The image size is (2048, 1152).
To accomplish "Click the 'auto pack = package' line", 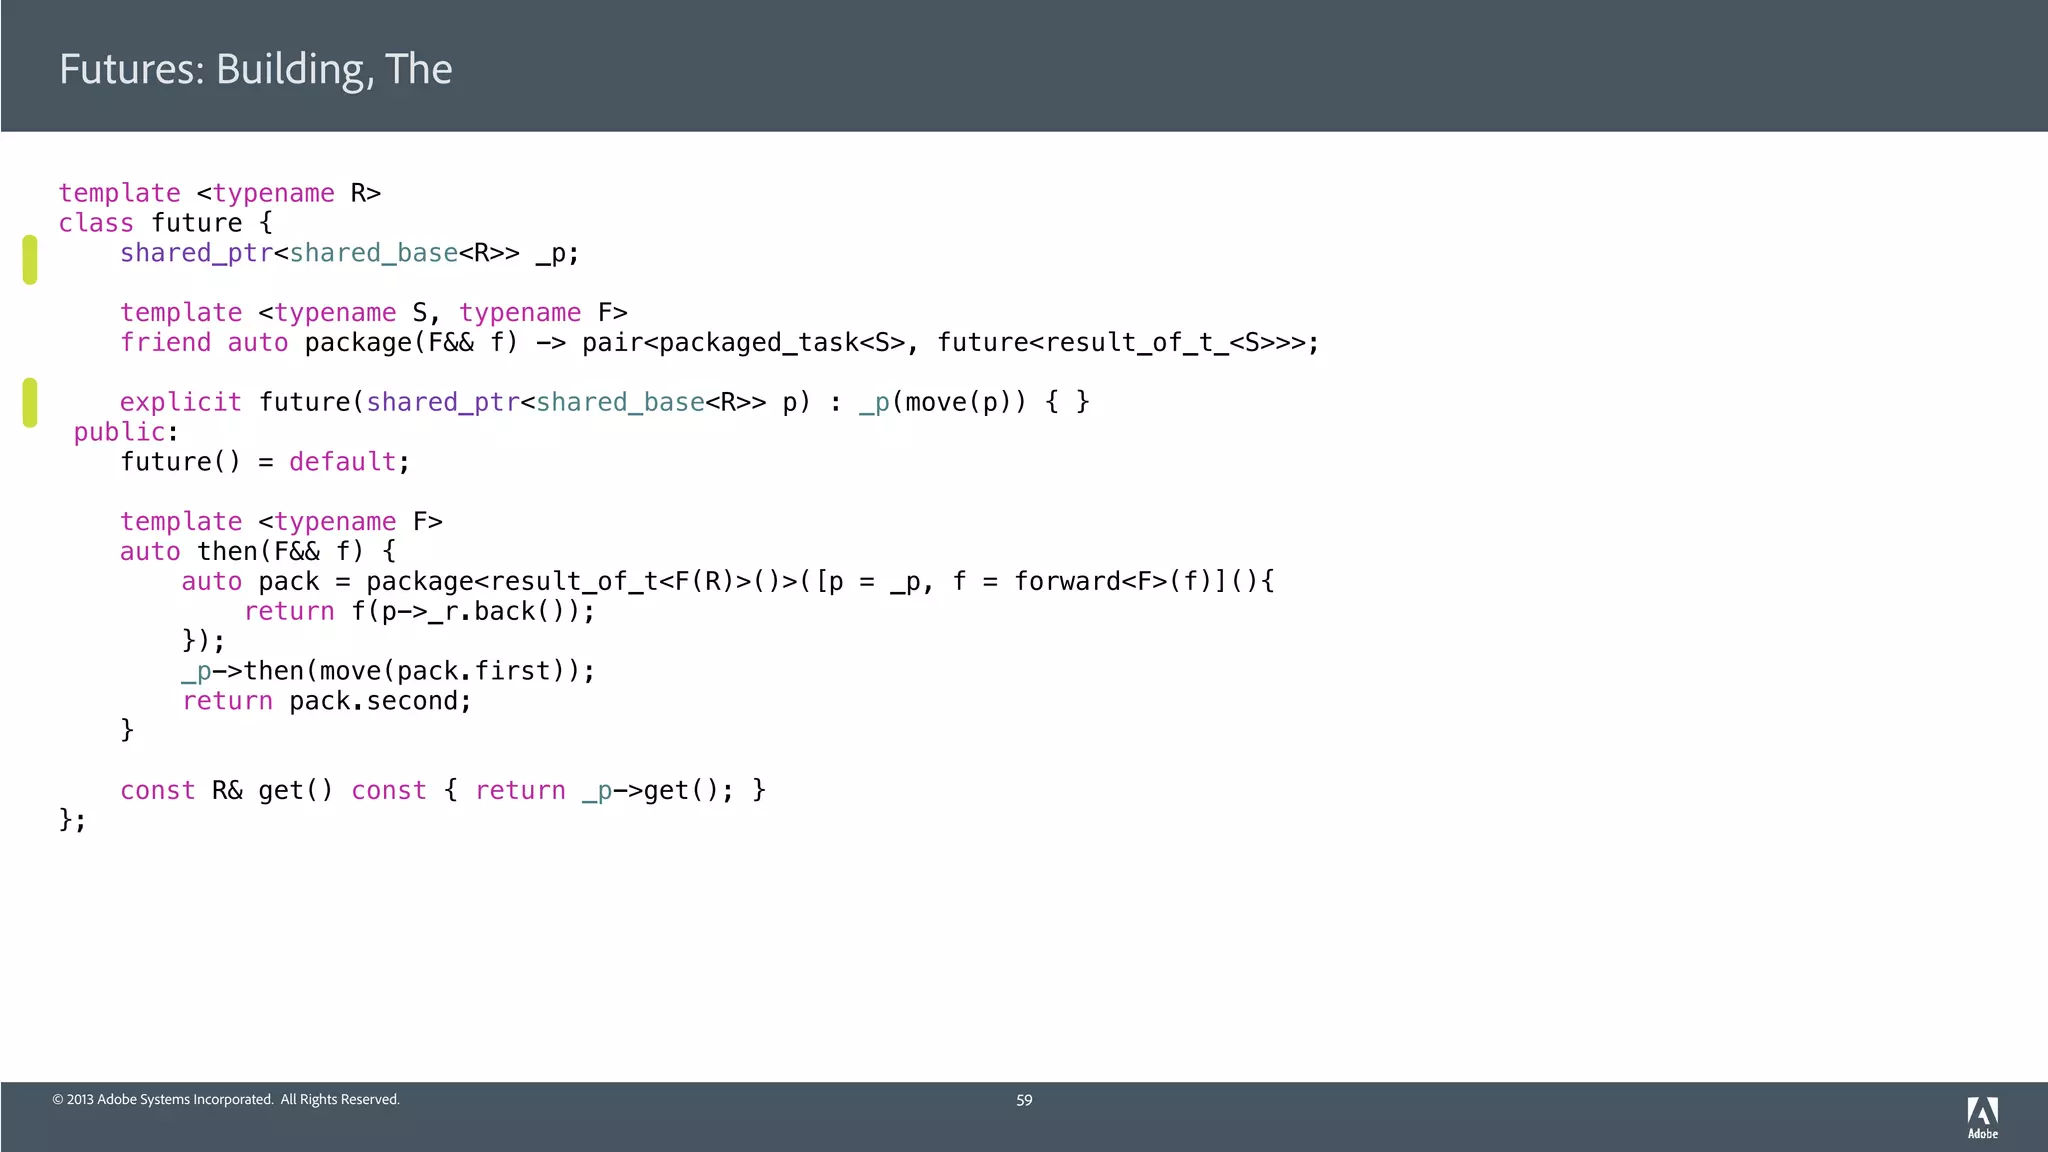I will [727, 582].
